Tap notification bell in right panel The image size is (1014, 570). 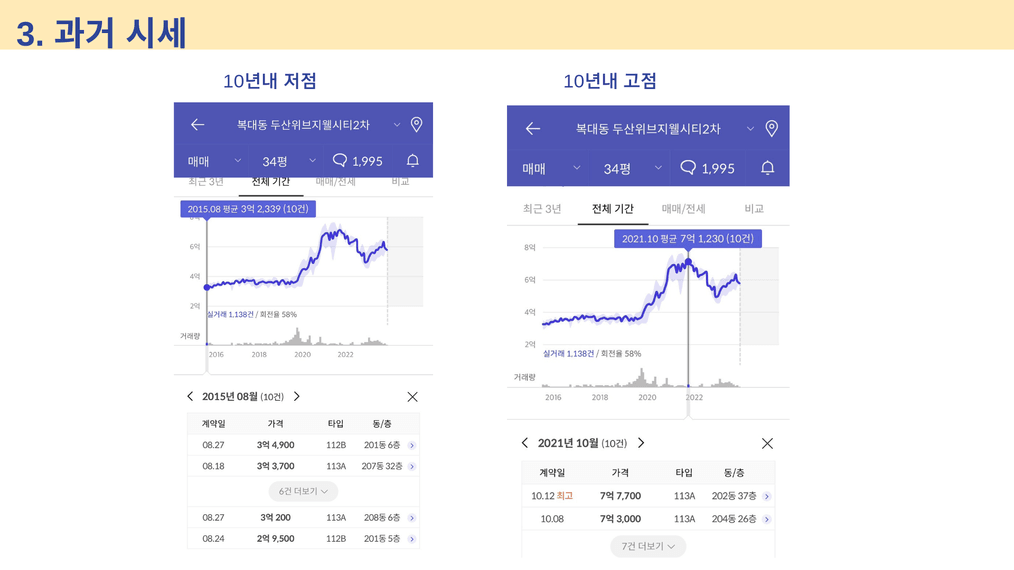pos(767,168)
